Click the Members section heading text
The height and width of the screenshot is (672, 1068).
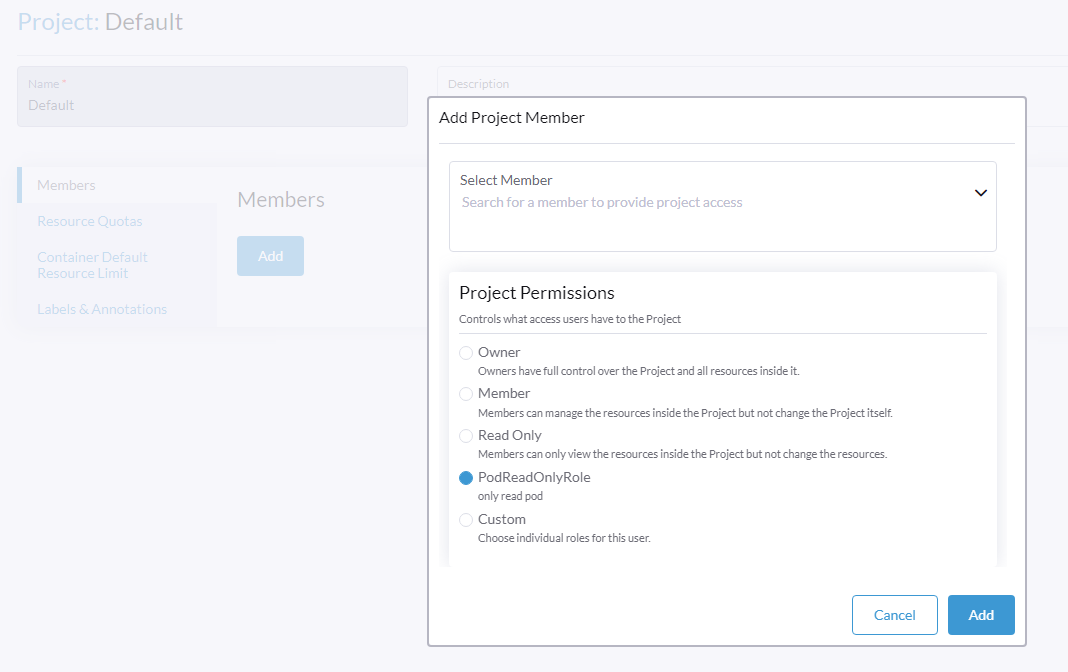(x=281, y=200)
